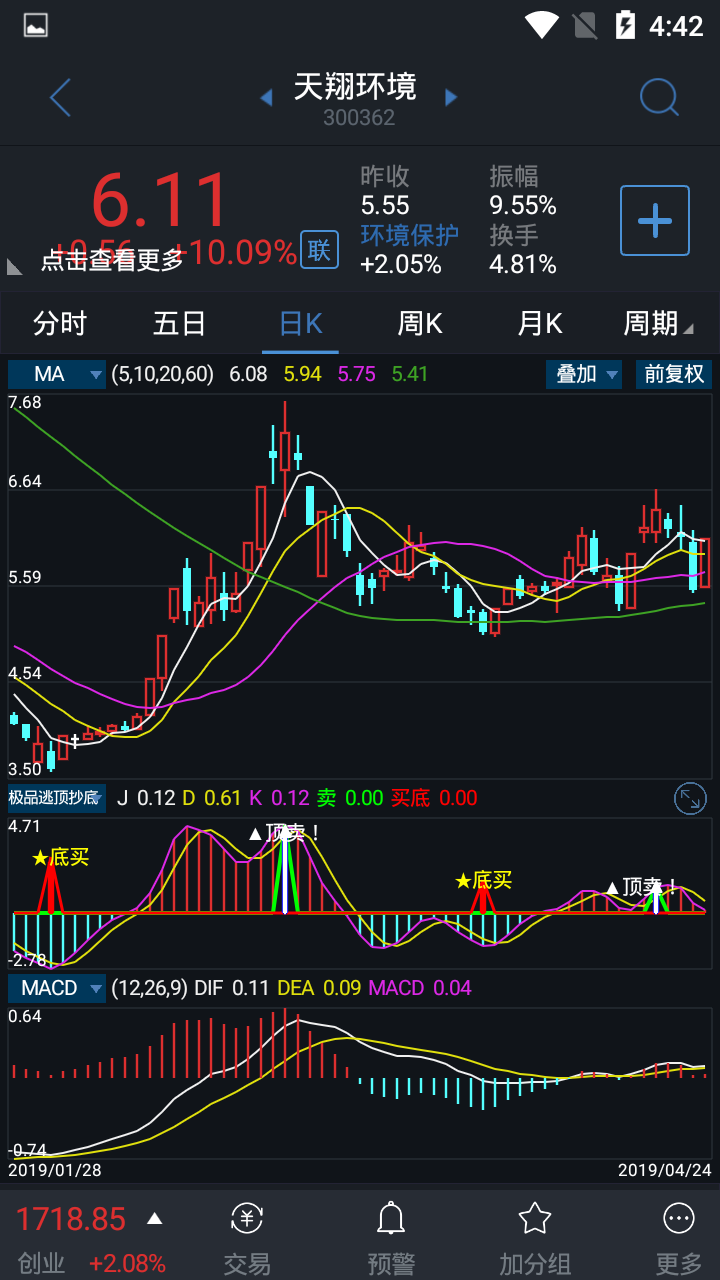Expand the indicator chart fullscreen icon
The width and height of the screenshot is (720, 1280).
tap(691, 798)
